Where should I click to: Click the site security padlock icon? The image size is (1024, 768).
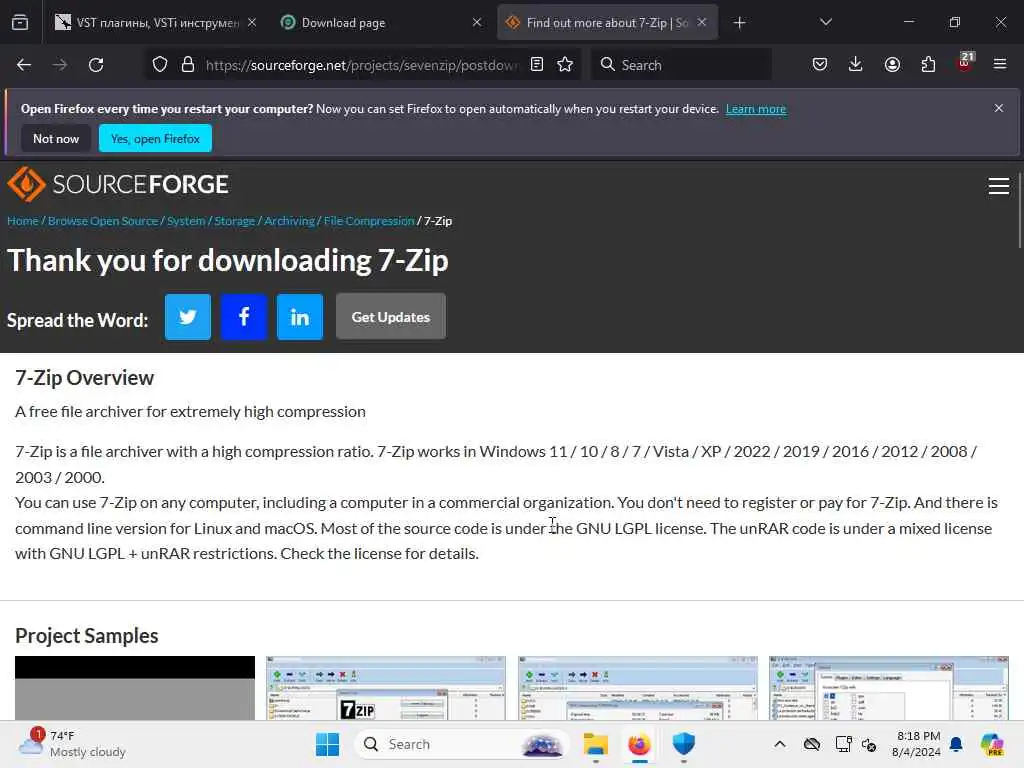(x=188, y=65)
